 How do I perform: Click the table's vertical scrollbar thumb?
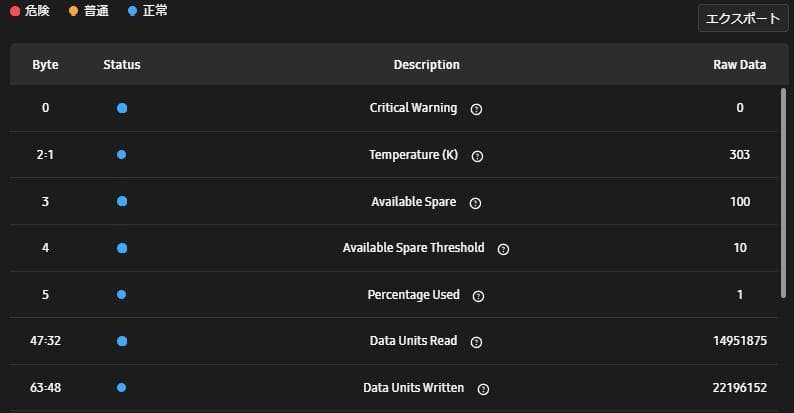(x=783, y=193)
